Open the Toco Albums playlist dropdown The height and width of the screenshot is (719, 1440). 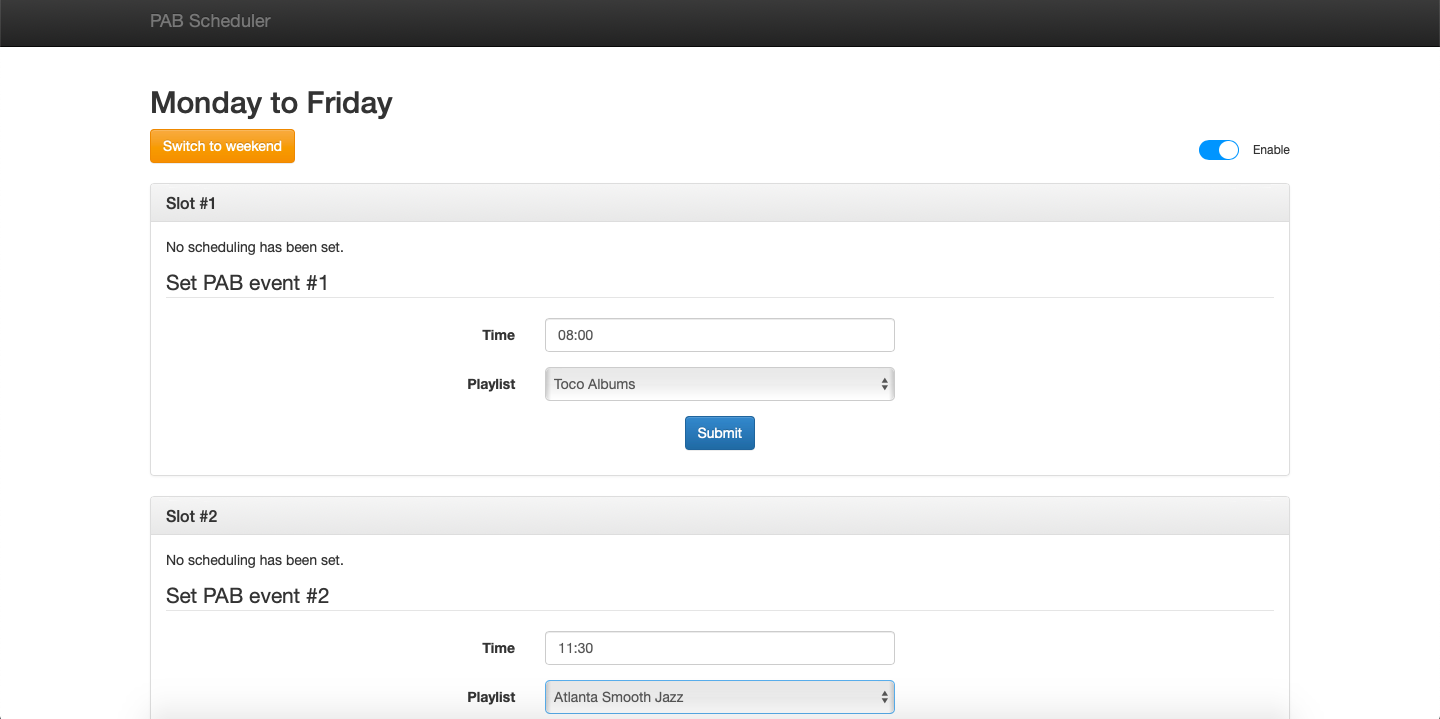pyautogui.click(x=719, y=384)
